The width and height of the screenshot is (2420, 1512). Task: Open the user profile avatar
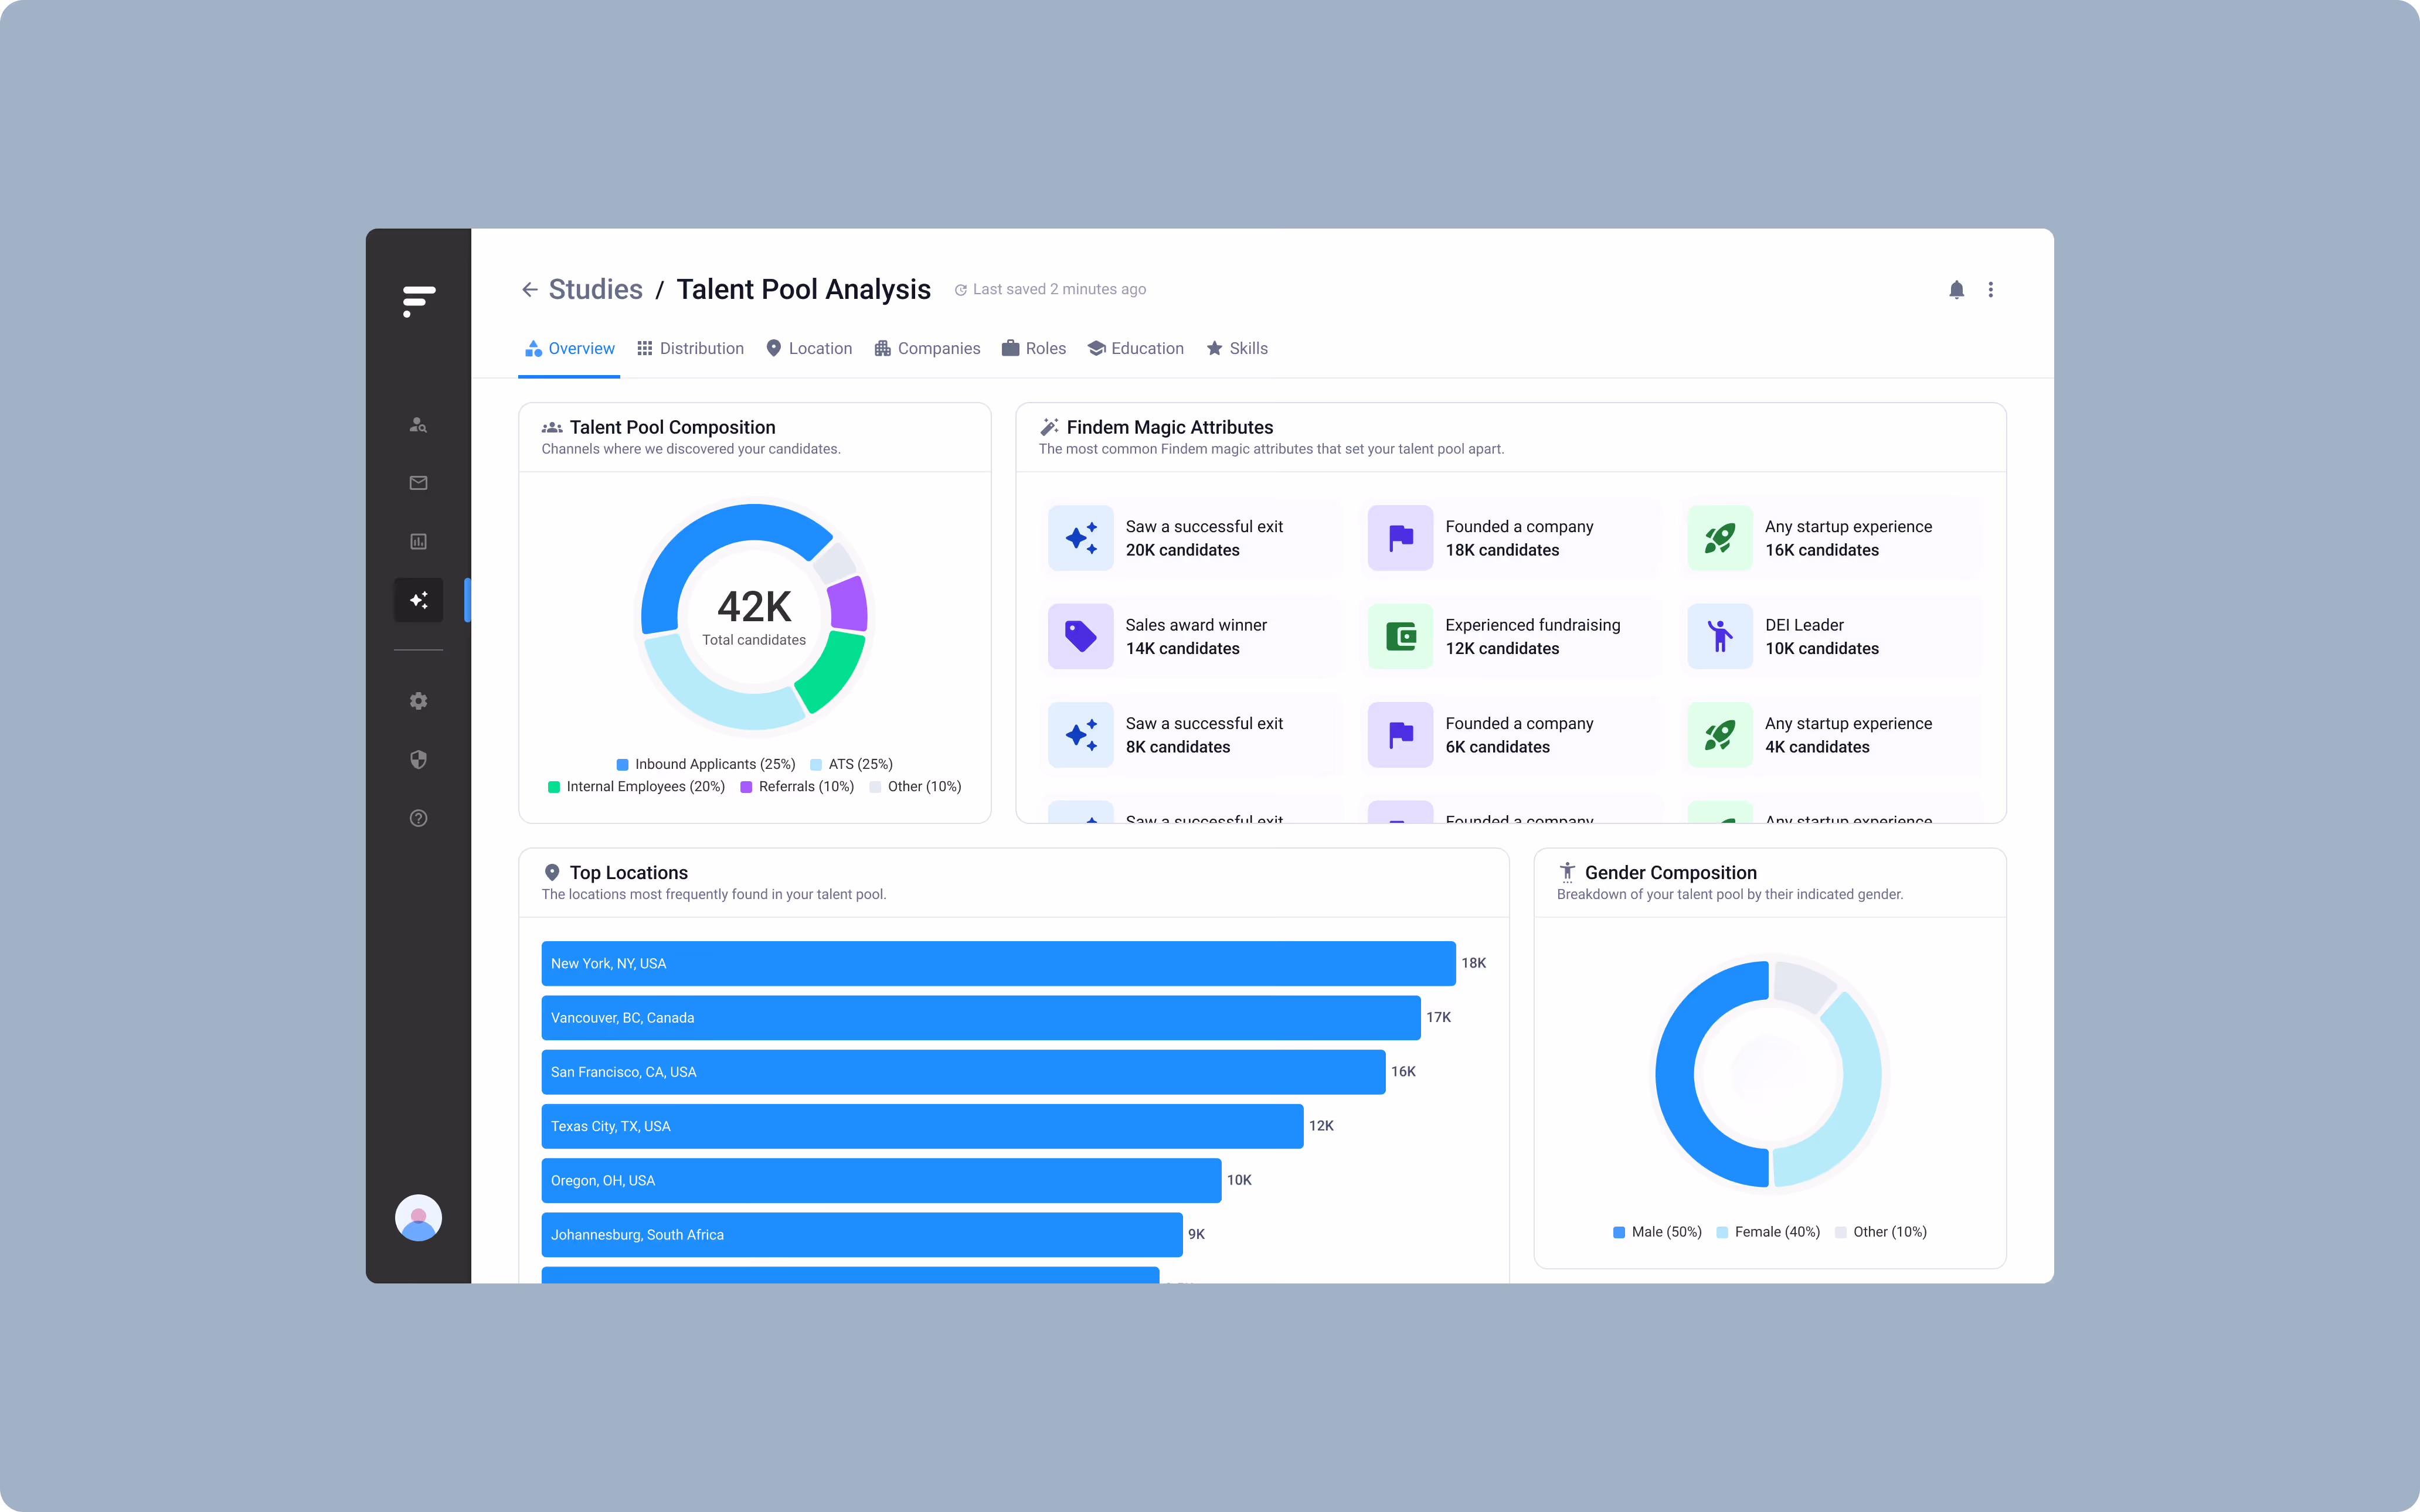[418, 1217]
